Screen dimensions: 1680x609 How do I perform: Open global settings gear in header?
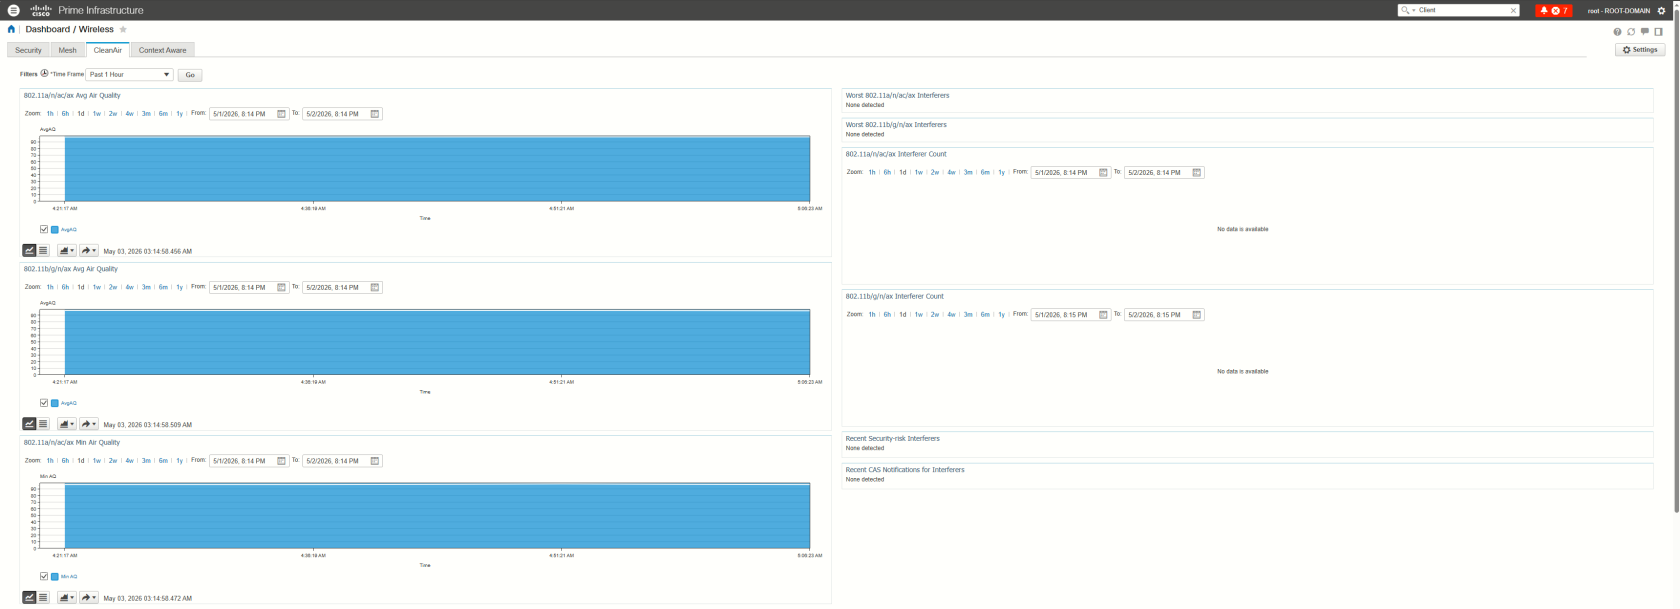click(x=1662, y=10)
